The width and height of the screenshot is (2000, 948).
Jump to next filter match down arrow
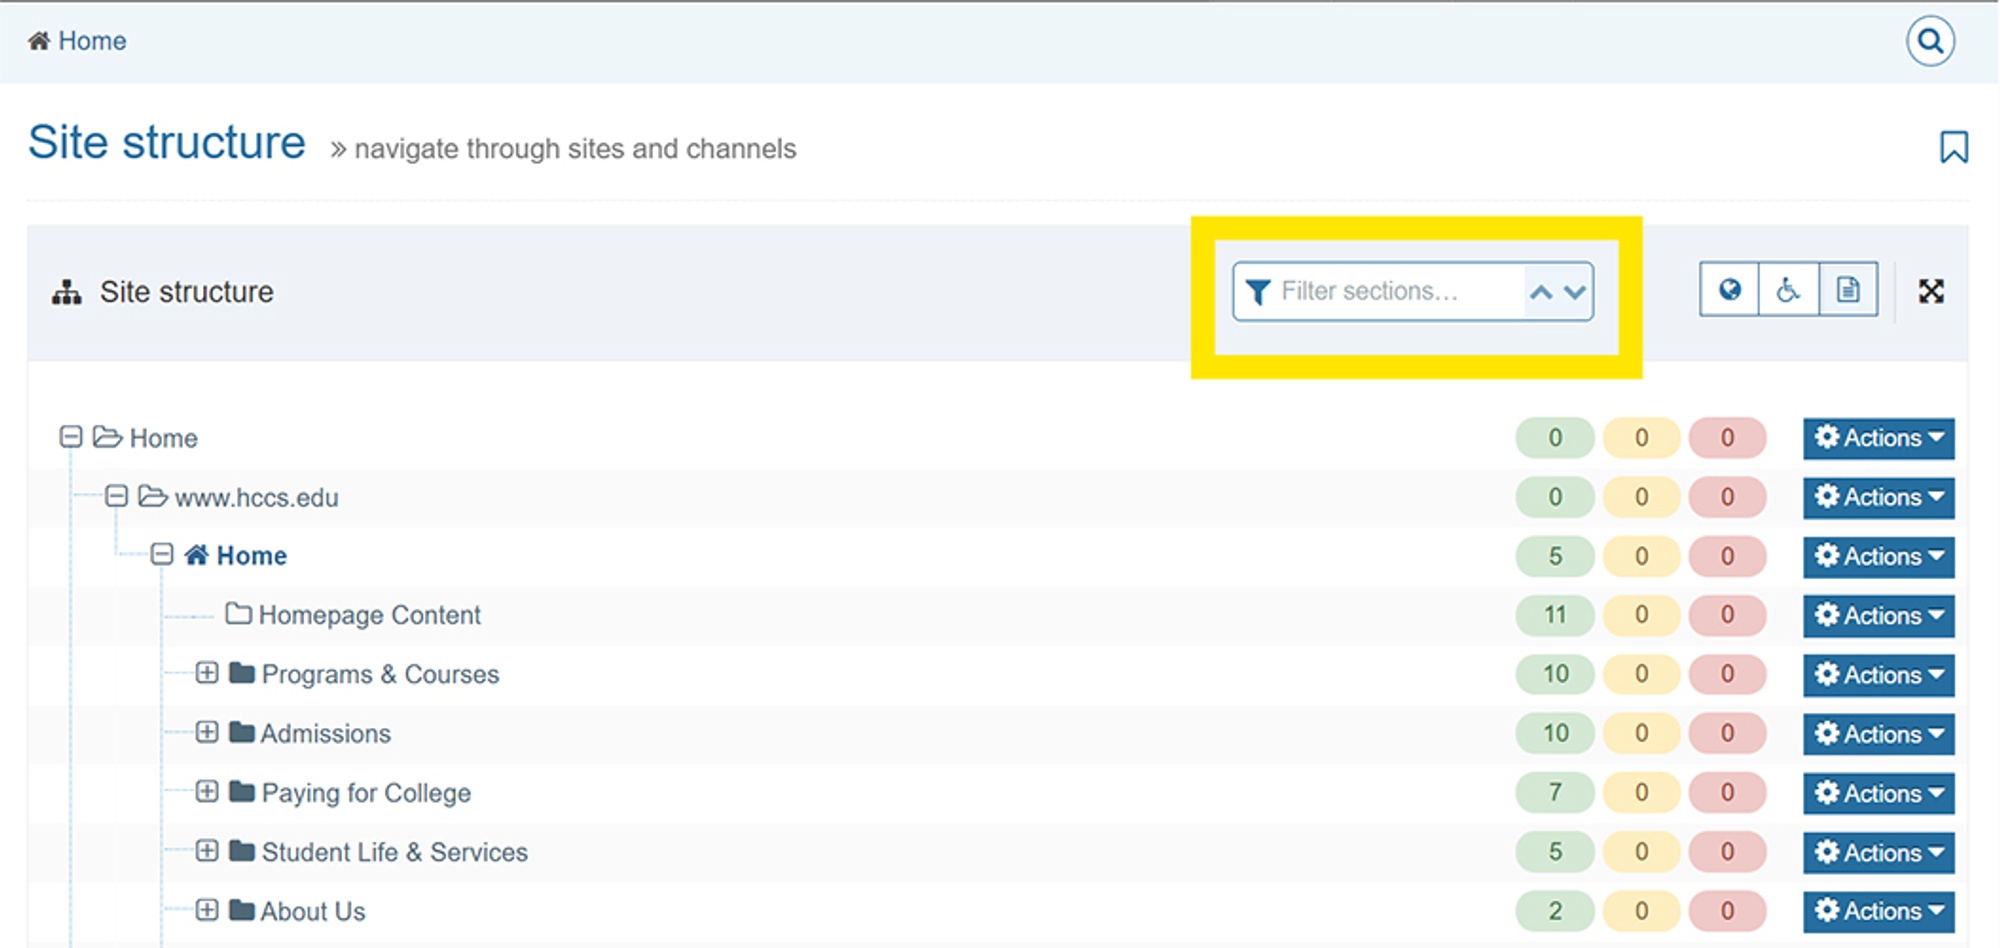(1575, 292)
